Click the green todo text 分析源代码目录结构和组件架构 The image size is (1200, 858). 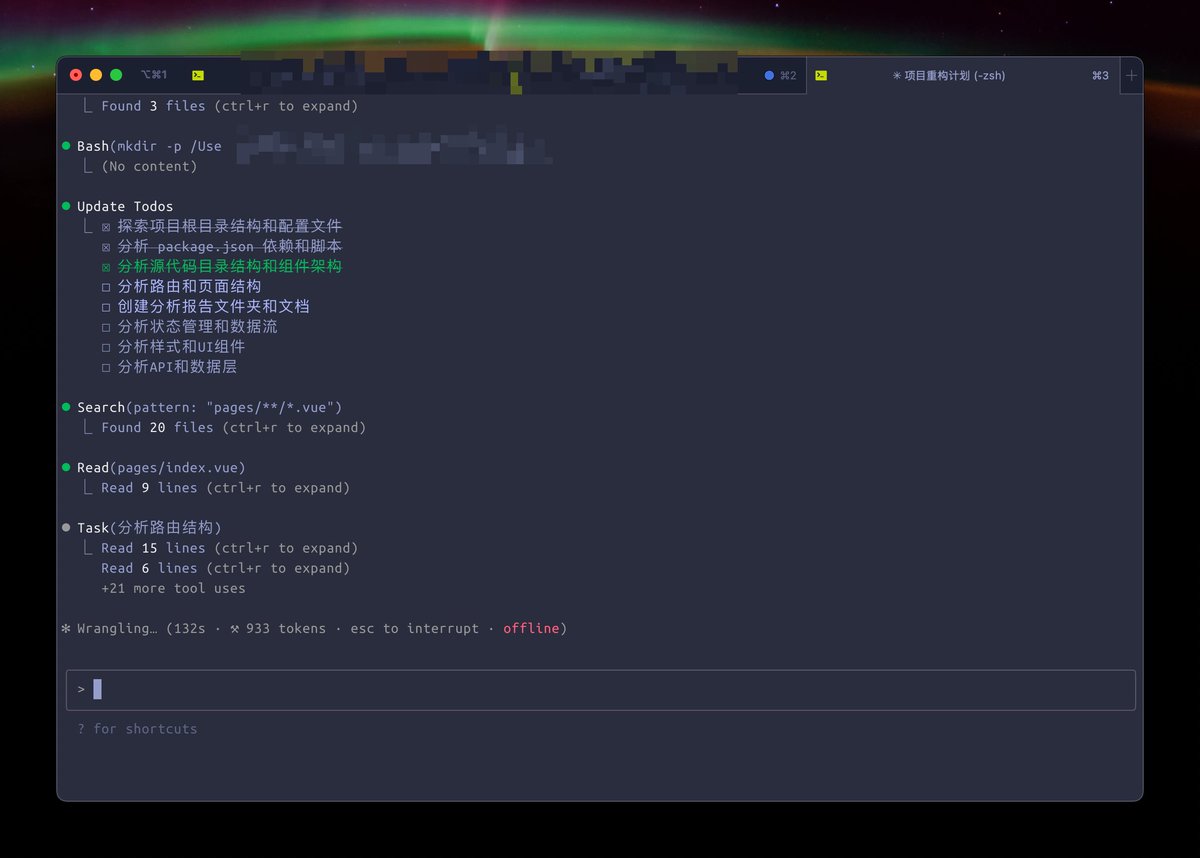click(x=229, y=267)
